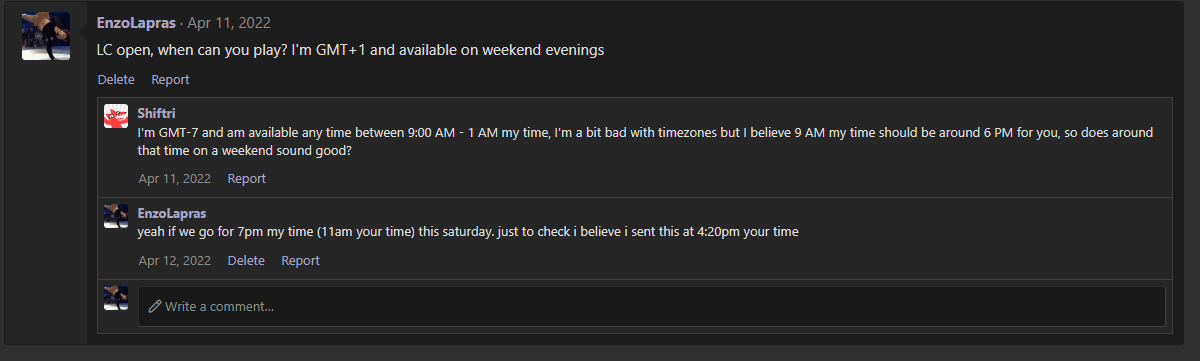Click EnzoLapras username in the reply

pyautogui.click(x=171, y=213)
